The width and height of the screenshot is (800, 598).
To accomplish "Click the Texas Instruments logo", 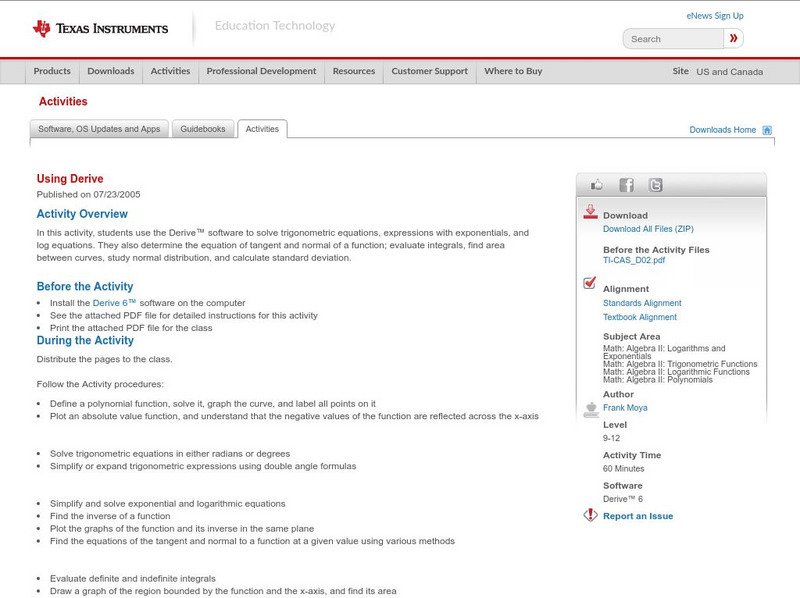I will coord(100,29).
